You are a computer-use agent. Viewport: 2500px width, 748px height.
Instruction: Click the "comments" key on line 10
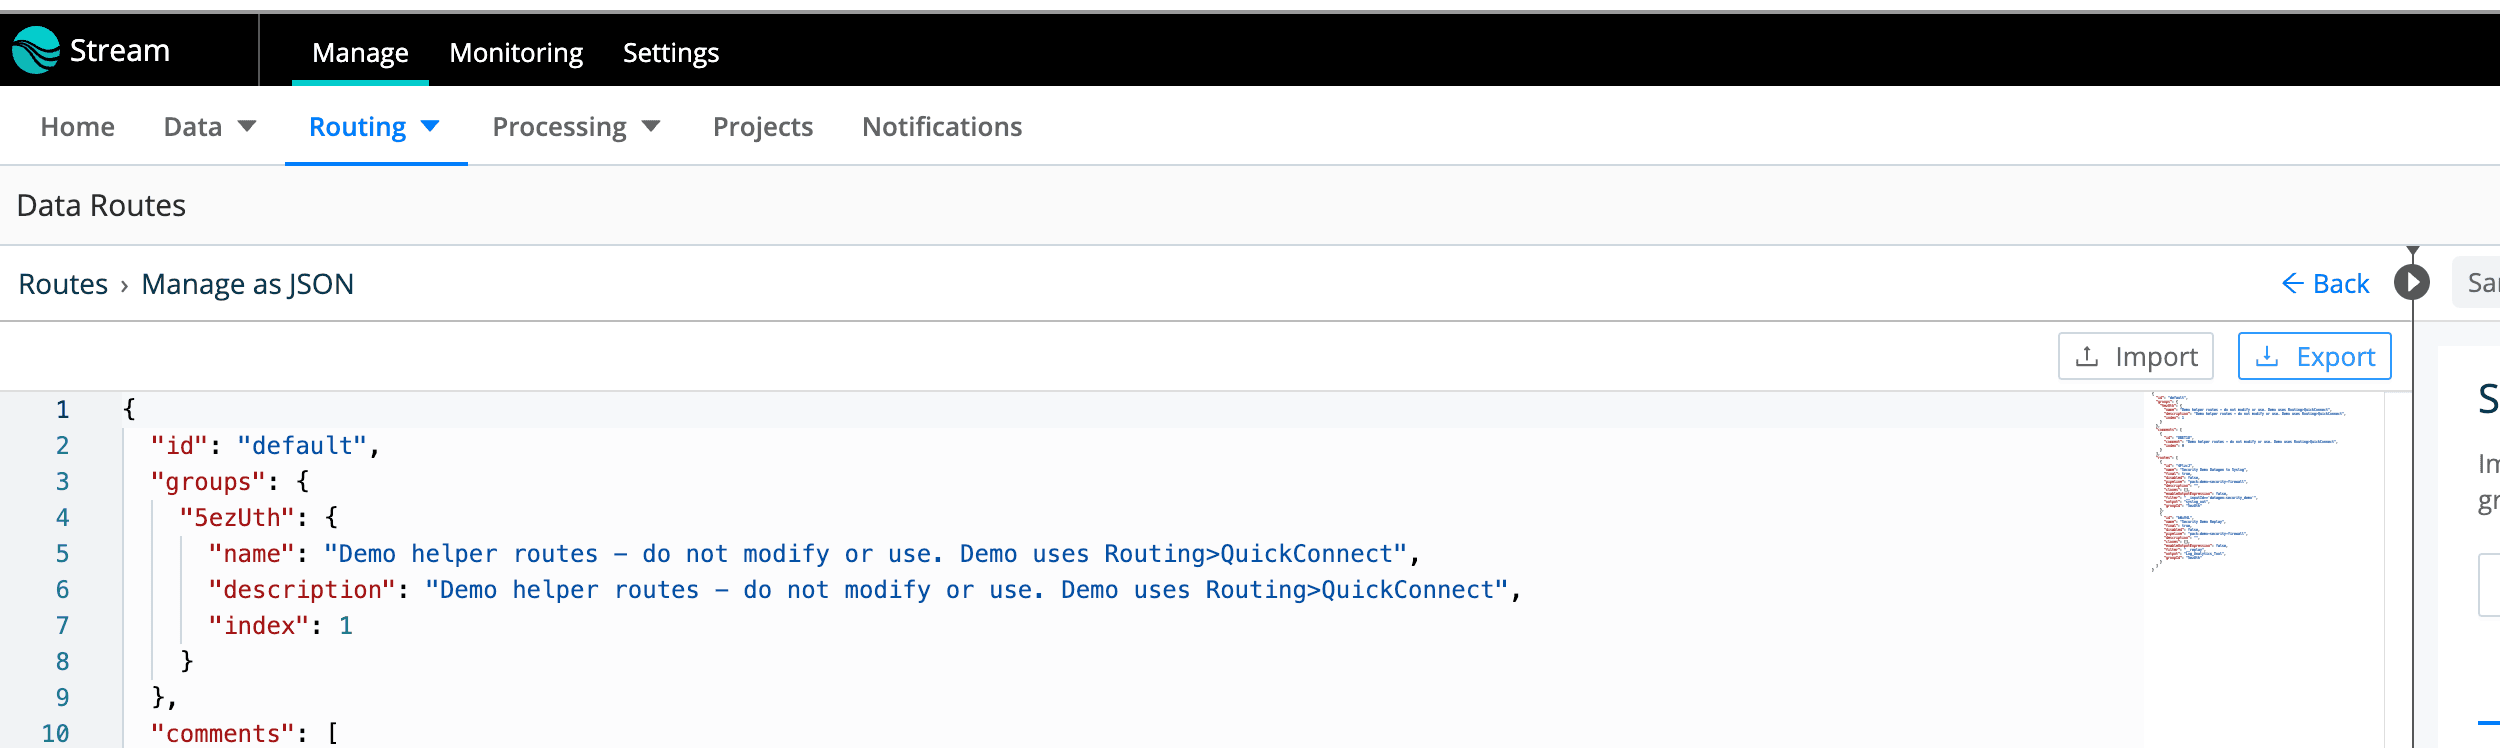[223, 733]
